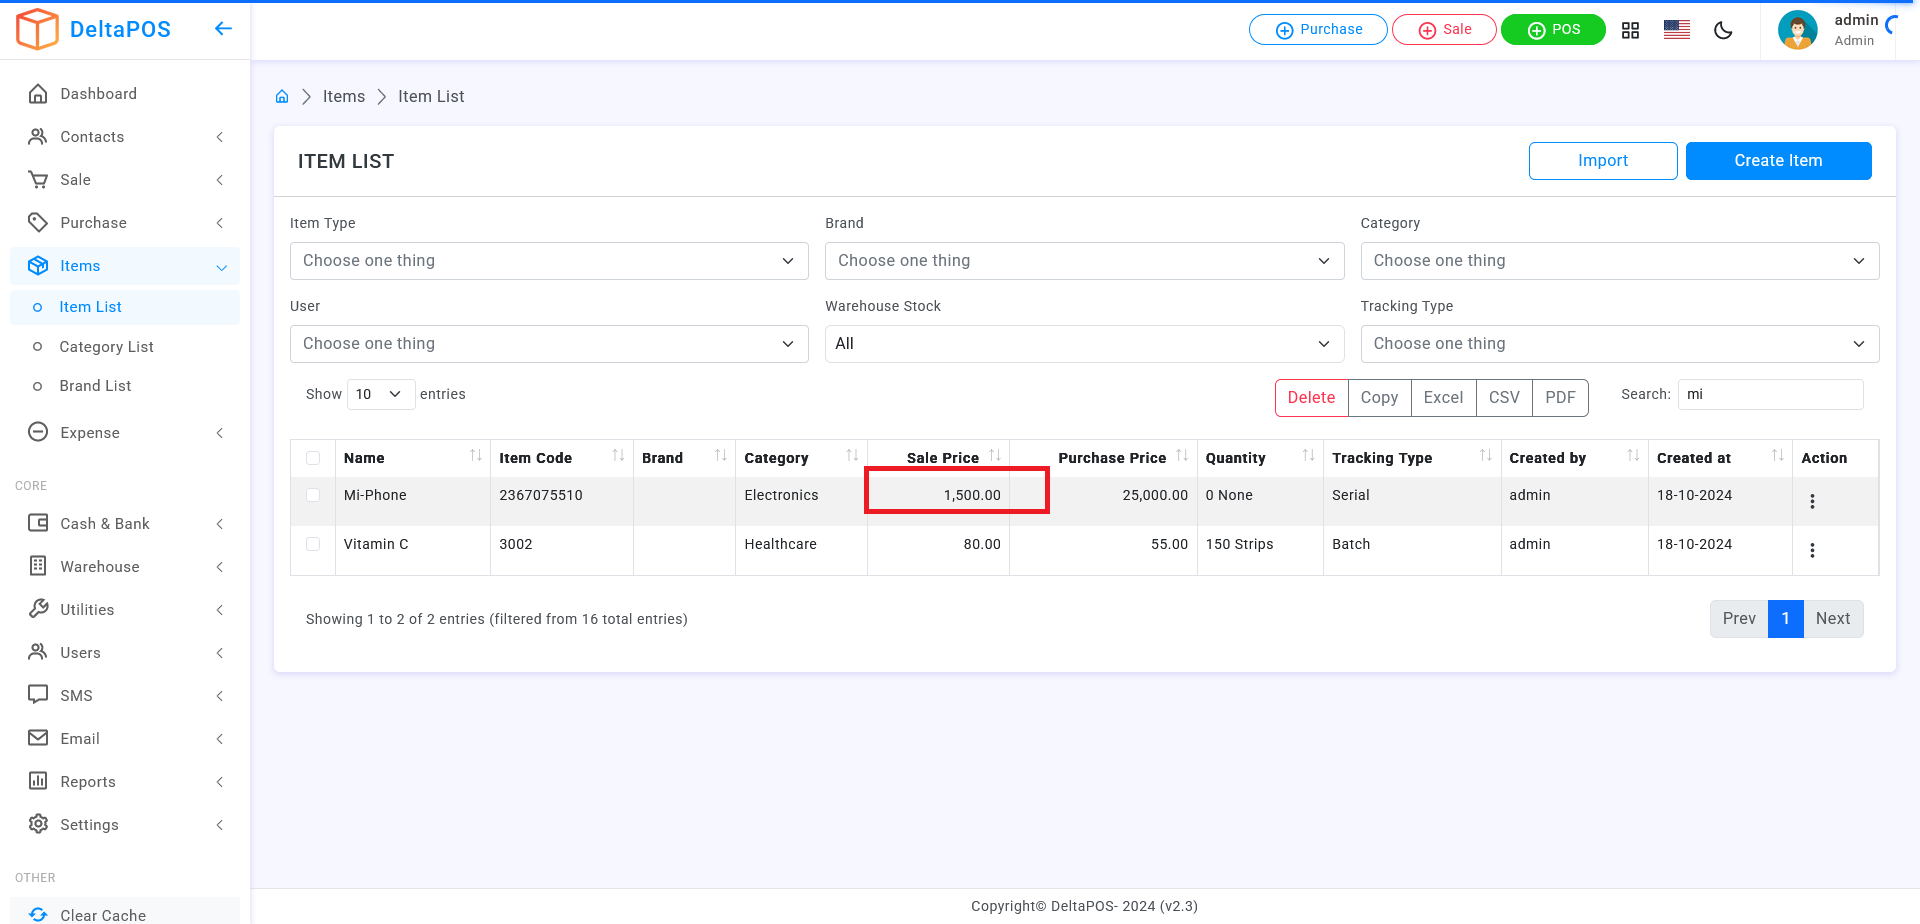Click the admin user avatar
Viewport: 1920px width, 924px height.
tap(1797, 30)
